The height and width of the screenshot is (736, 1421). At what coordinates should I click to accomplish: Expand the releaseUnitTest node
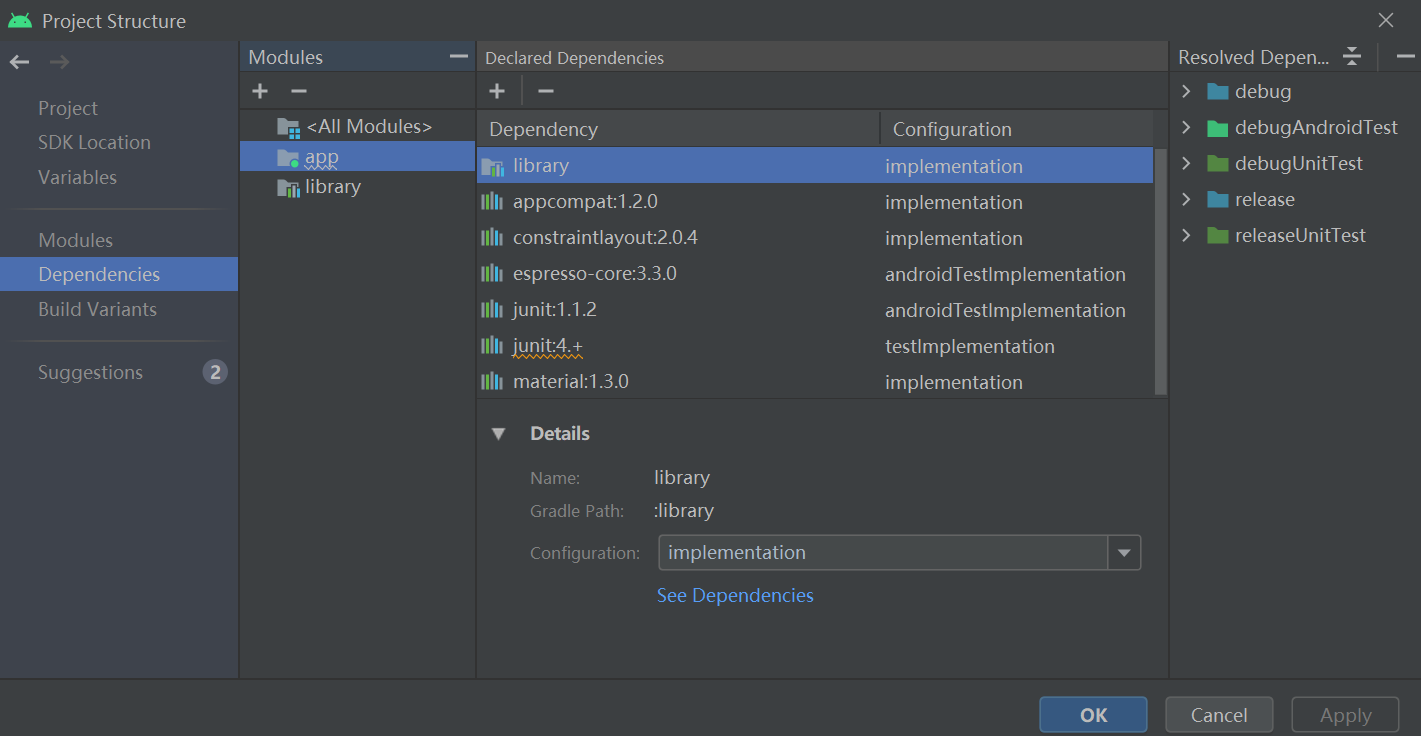click(x=1186, y=235)
